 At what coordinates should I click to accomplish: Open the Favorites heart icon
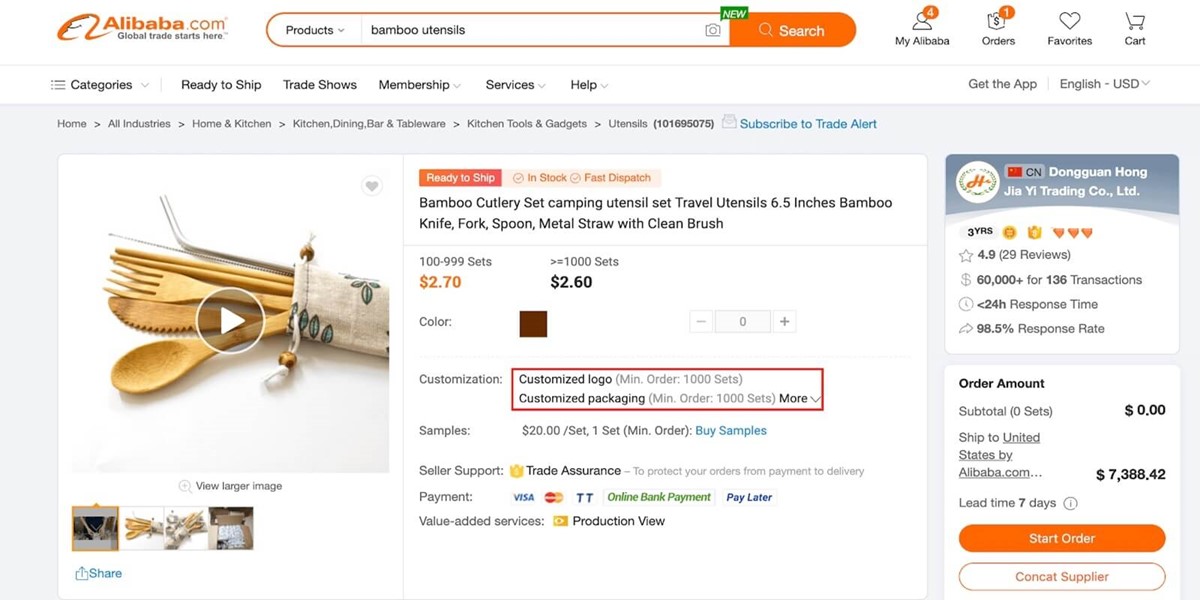point(1069,22)
